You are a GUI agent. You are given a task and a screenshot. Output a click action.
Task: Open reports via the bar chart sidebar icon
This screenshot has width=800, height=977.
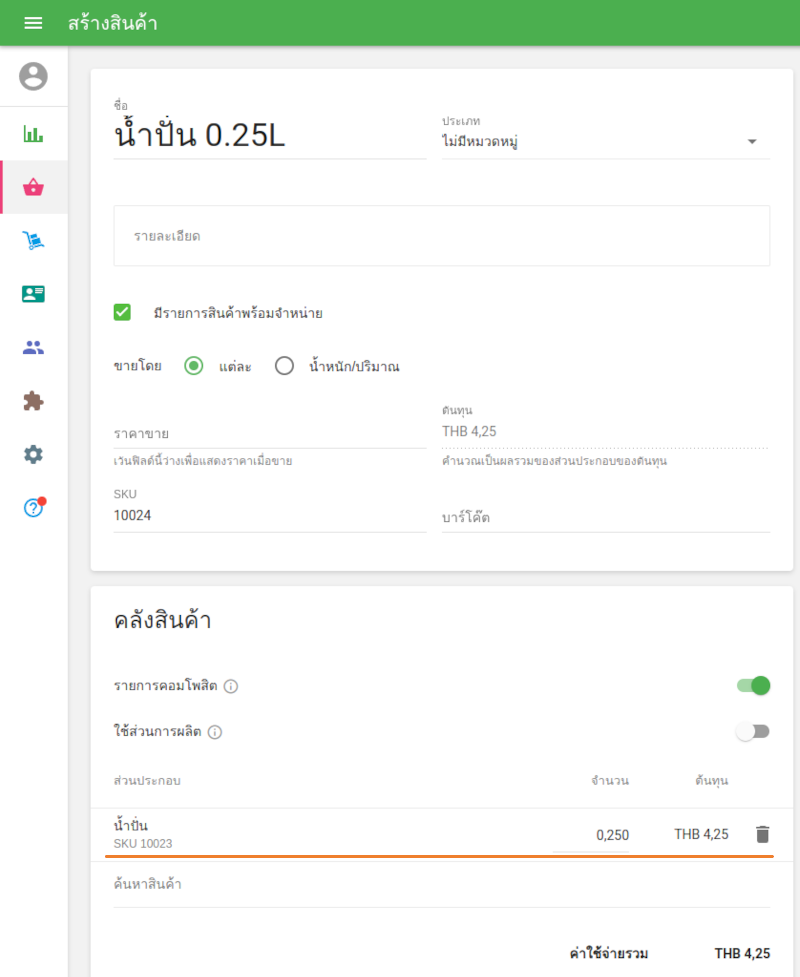point(33,133)
